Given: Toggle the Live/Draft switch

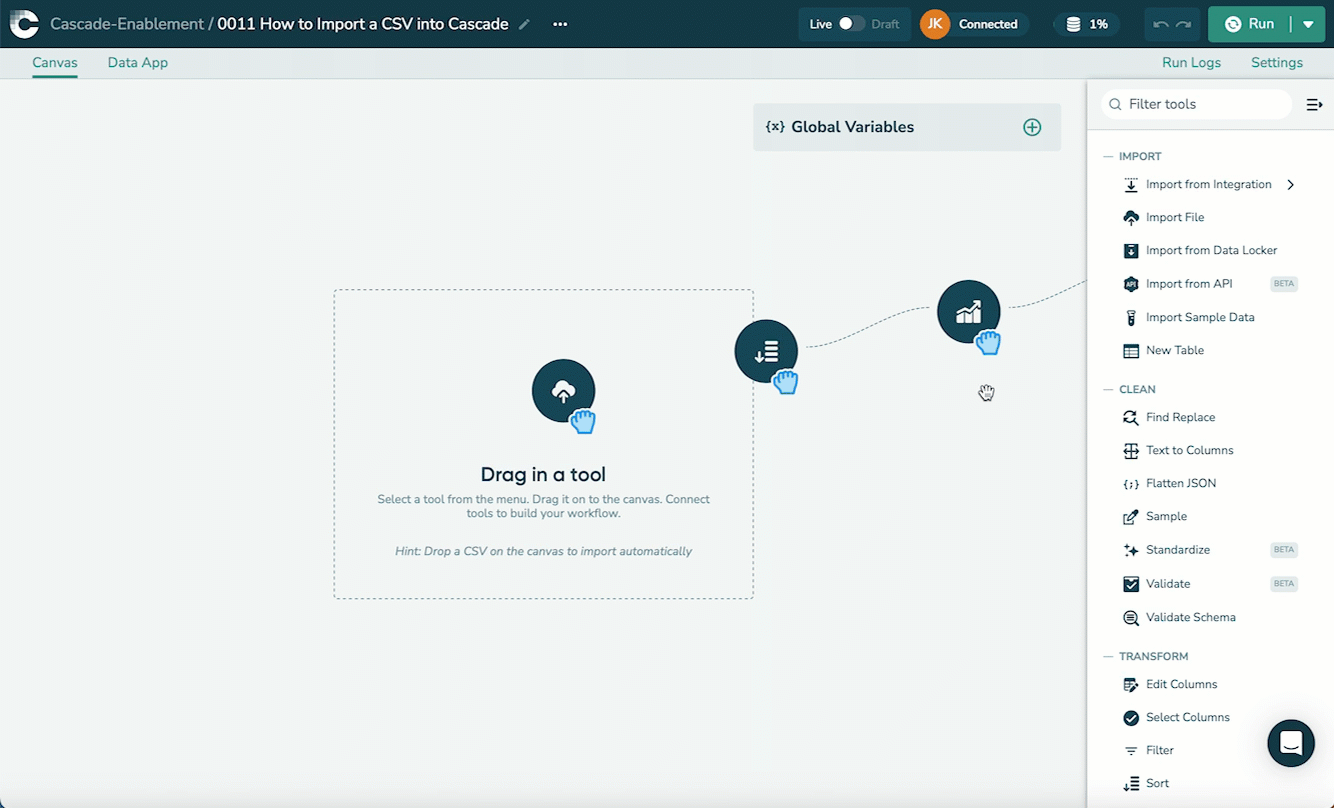Looking at the screenshot, I should point(851,24).
